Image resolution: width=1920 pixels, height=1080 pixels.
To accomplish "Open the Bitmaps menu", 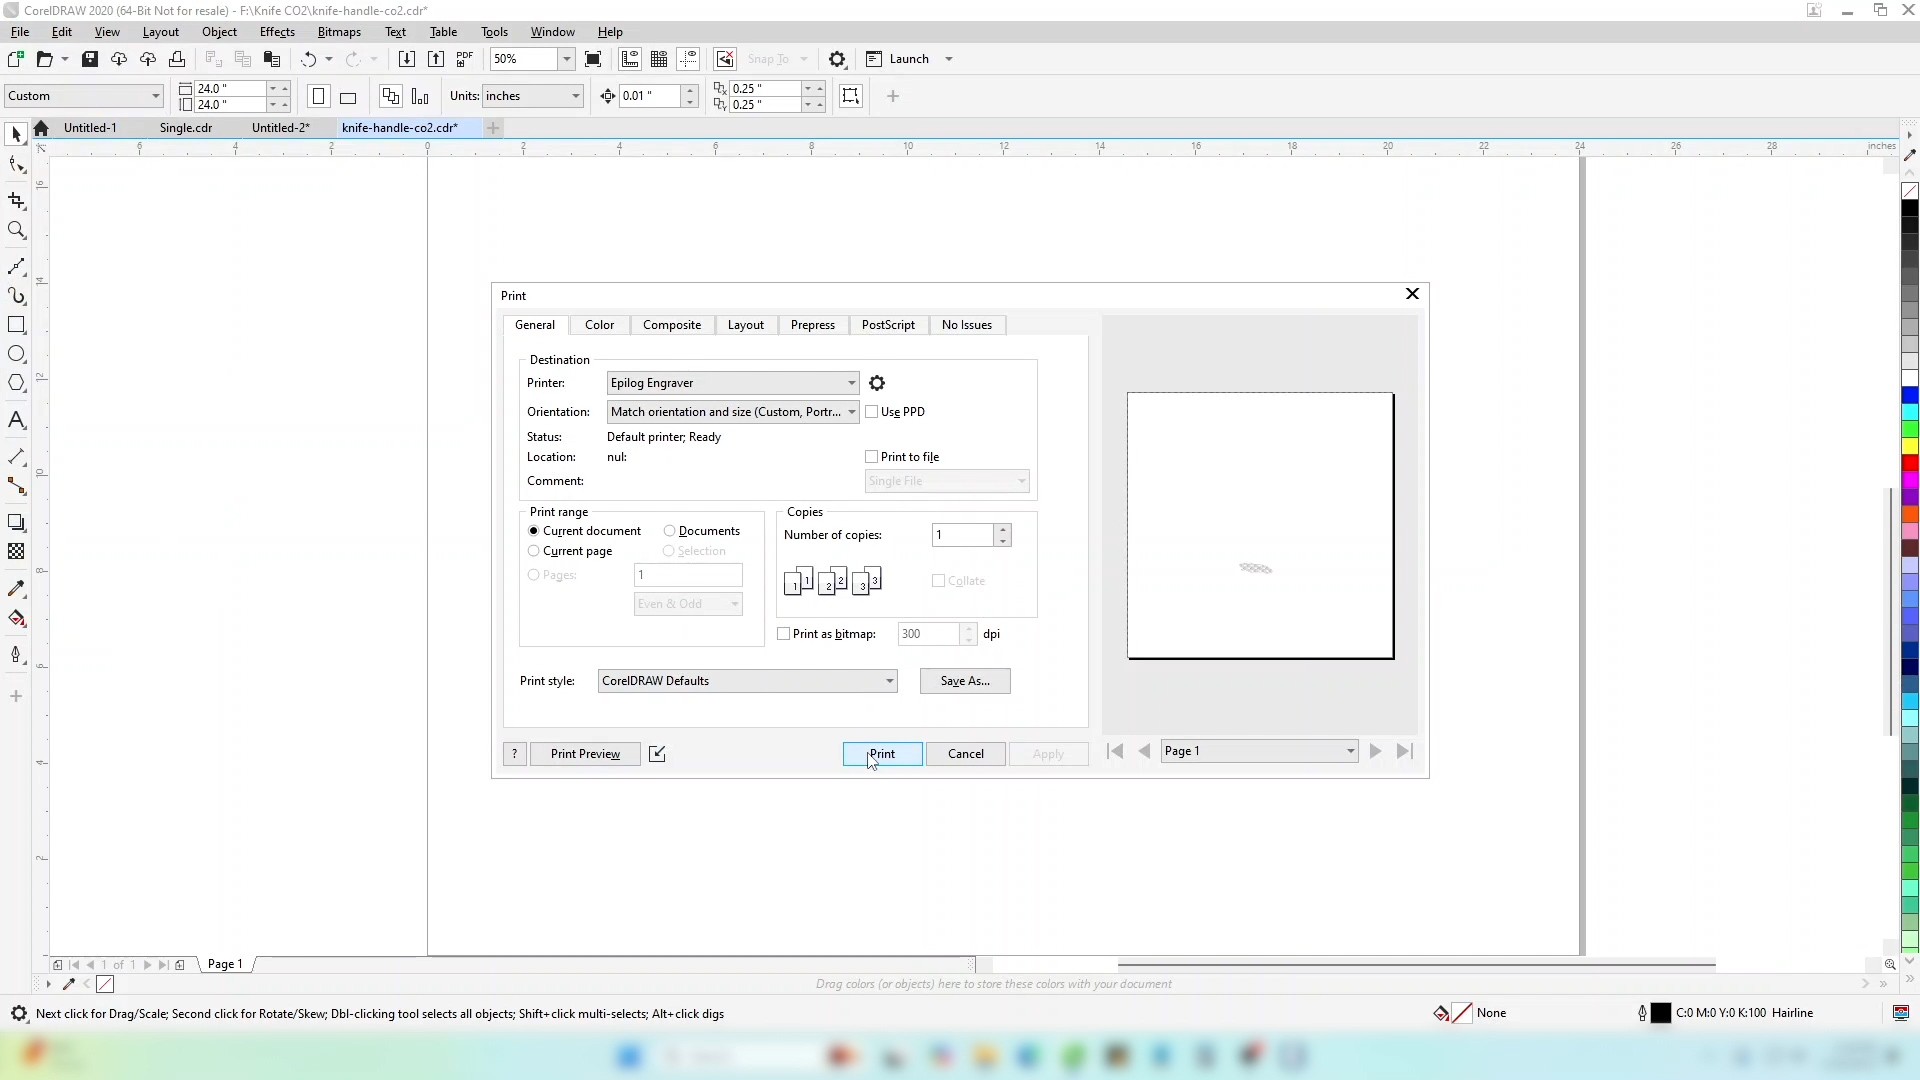I will pyautogui.click(x=338, y=32).
